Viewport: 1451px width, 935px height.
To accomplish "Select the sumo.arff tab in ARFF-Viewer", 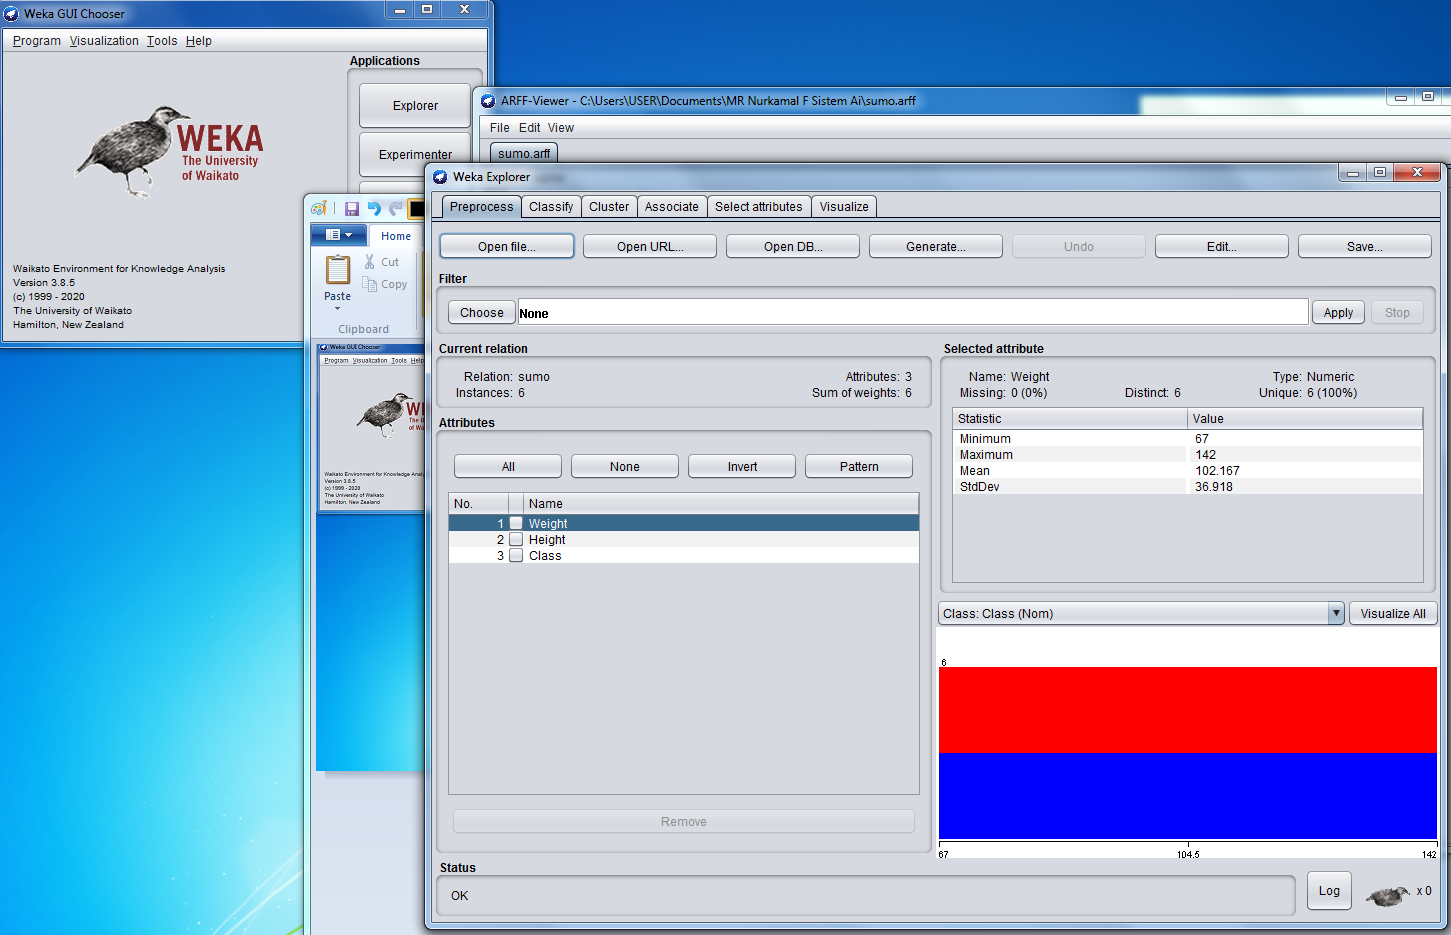I will 524,153.
